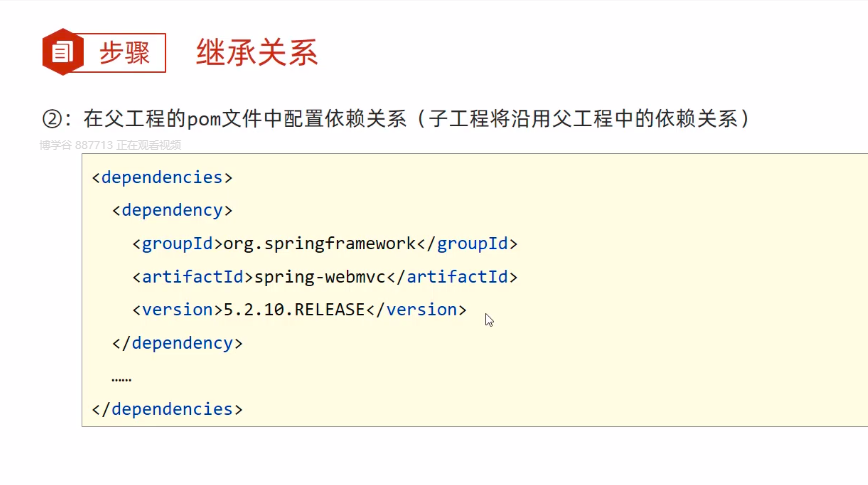Click the 继承关系 slide title
868x485 pixels.
point(257,53)
